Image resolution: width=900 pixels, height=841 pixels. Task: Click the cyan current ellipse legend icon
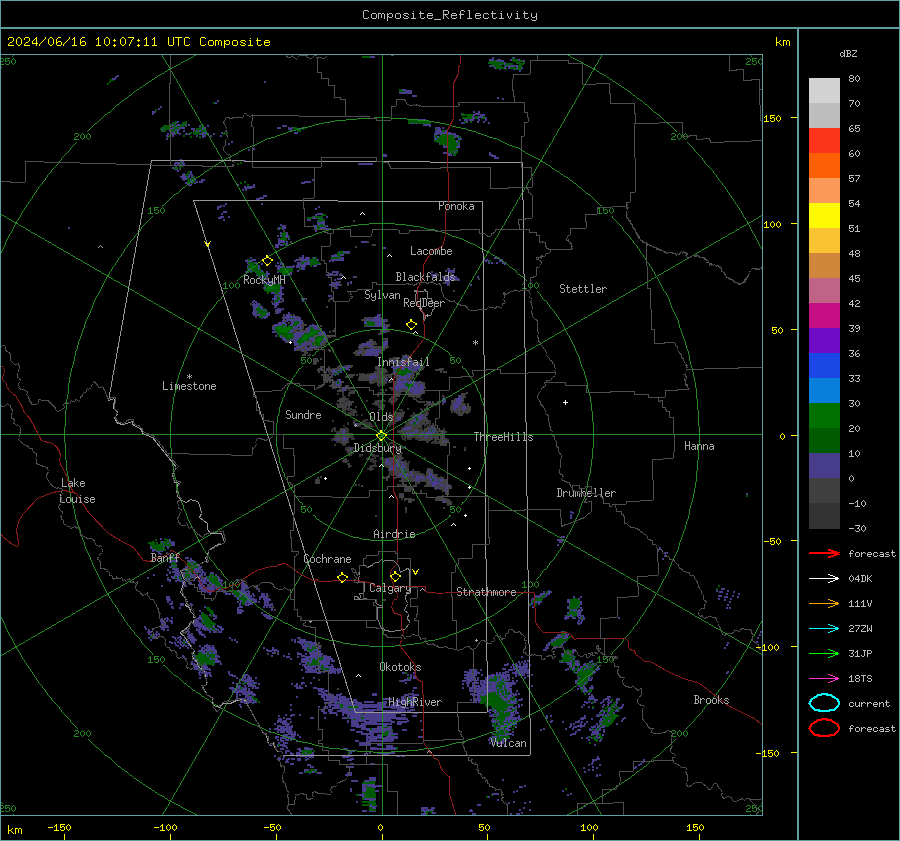click(824, 703)
